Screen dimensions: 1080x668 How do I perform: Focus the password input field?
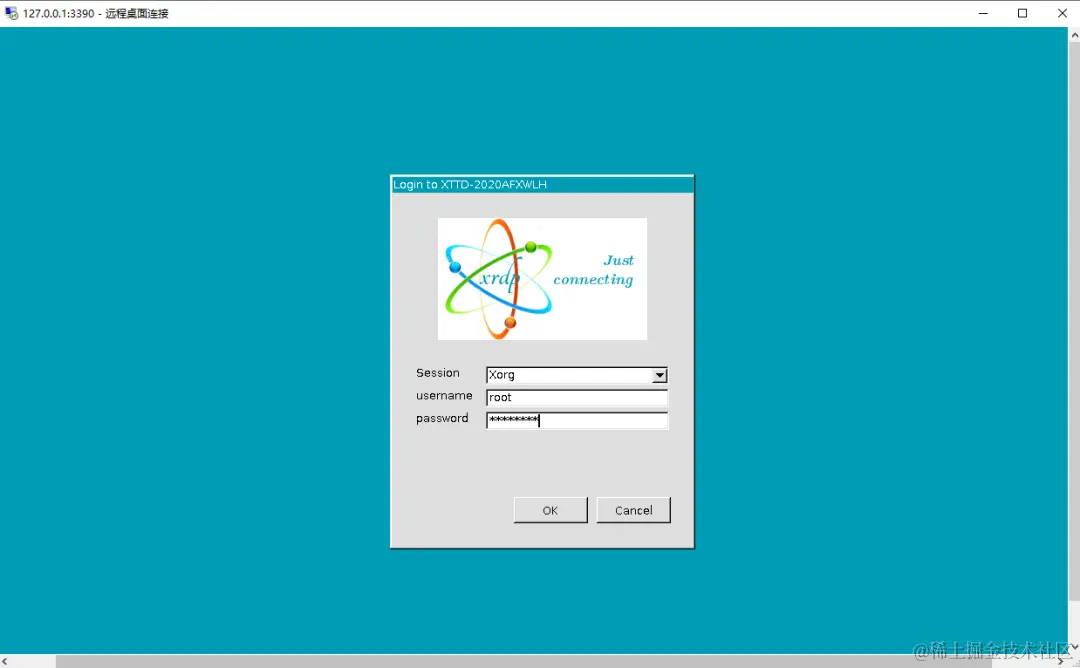pos(577,420)
